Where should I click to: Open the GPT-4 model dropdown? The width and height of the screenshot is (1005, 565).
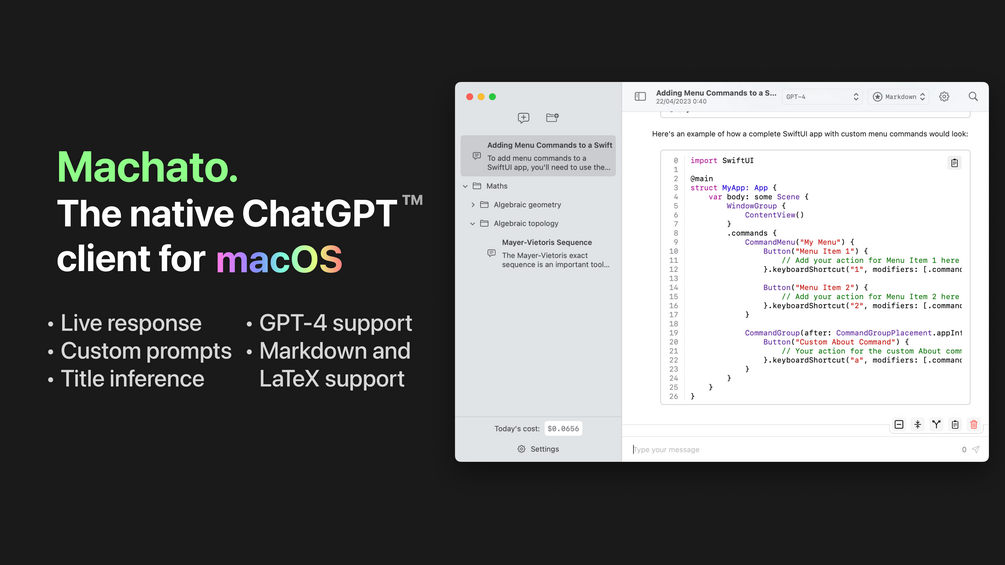click(821, 97)
